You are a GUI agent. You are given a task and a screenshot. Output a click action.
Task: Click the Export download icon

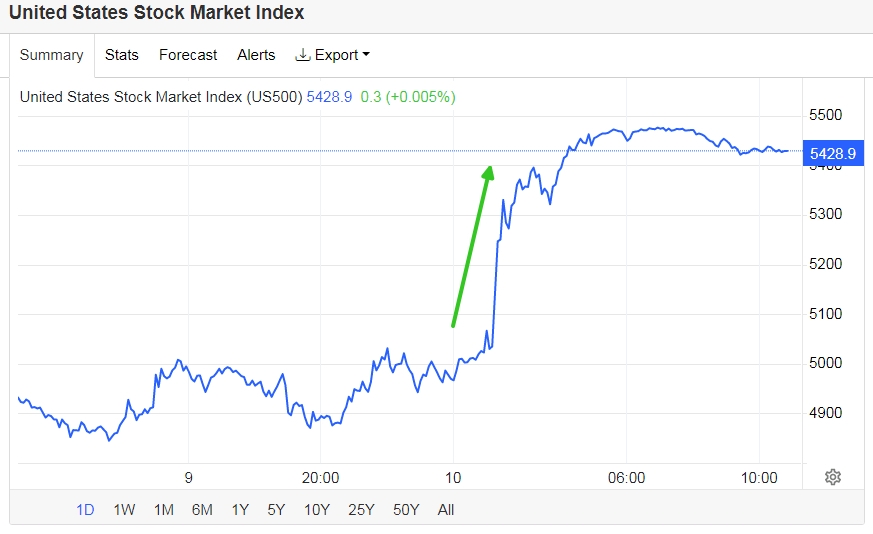(303, 55)
